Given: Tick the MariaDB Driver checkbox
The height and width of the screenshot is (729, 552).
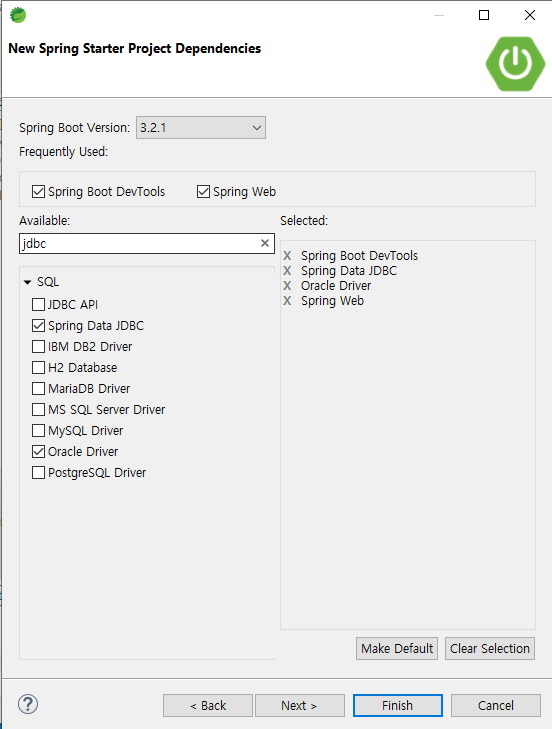Looking at the screenshot, I should tap(38, 388).
